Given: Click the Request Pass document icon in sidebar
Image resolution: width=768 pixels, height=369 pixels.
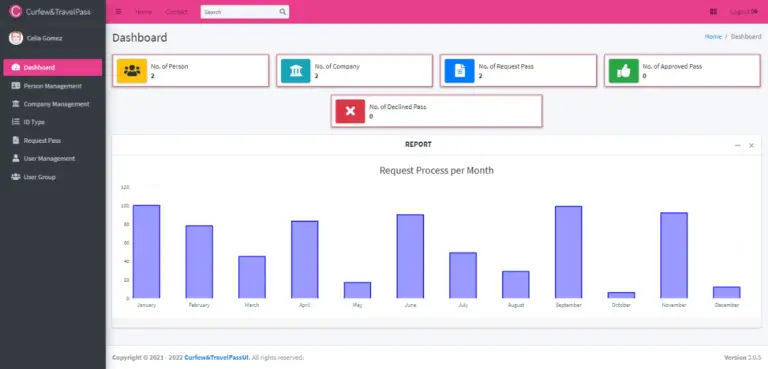Looking at the screenshot, I should (x=16, y=141).
